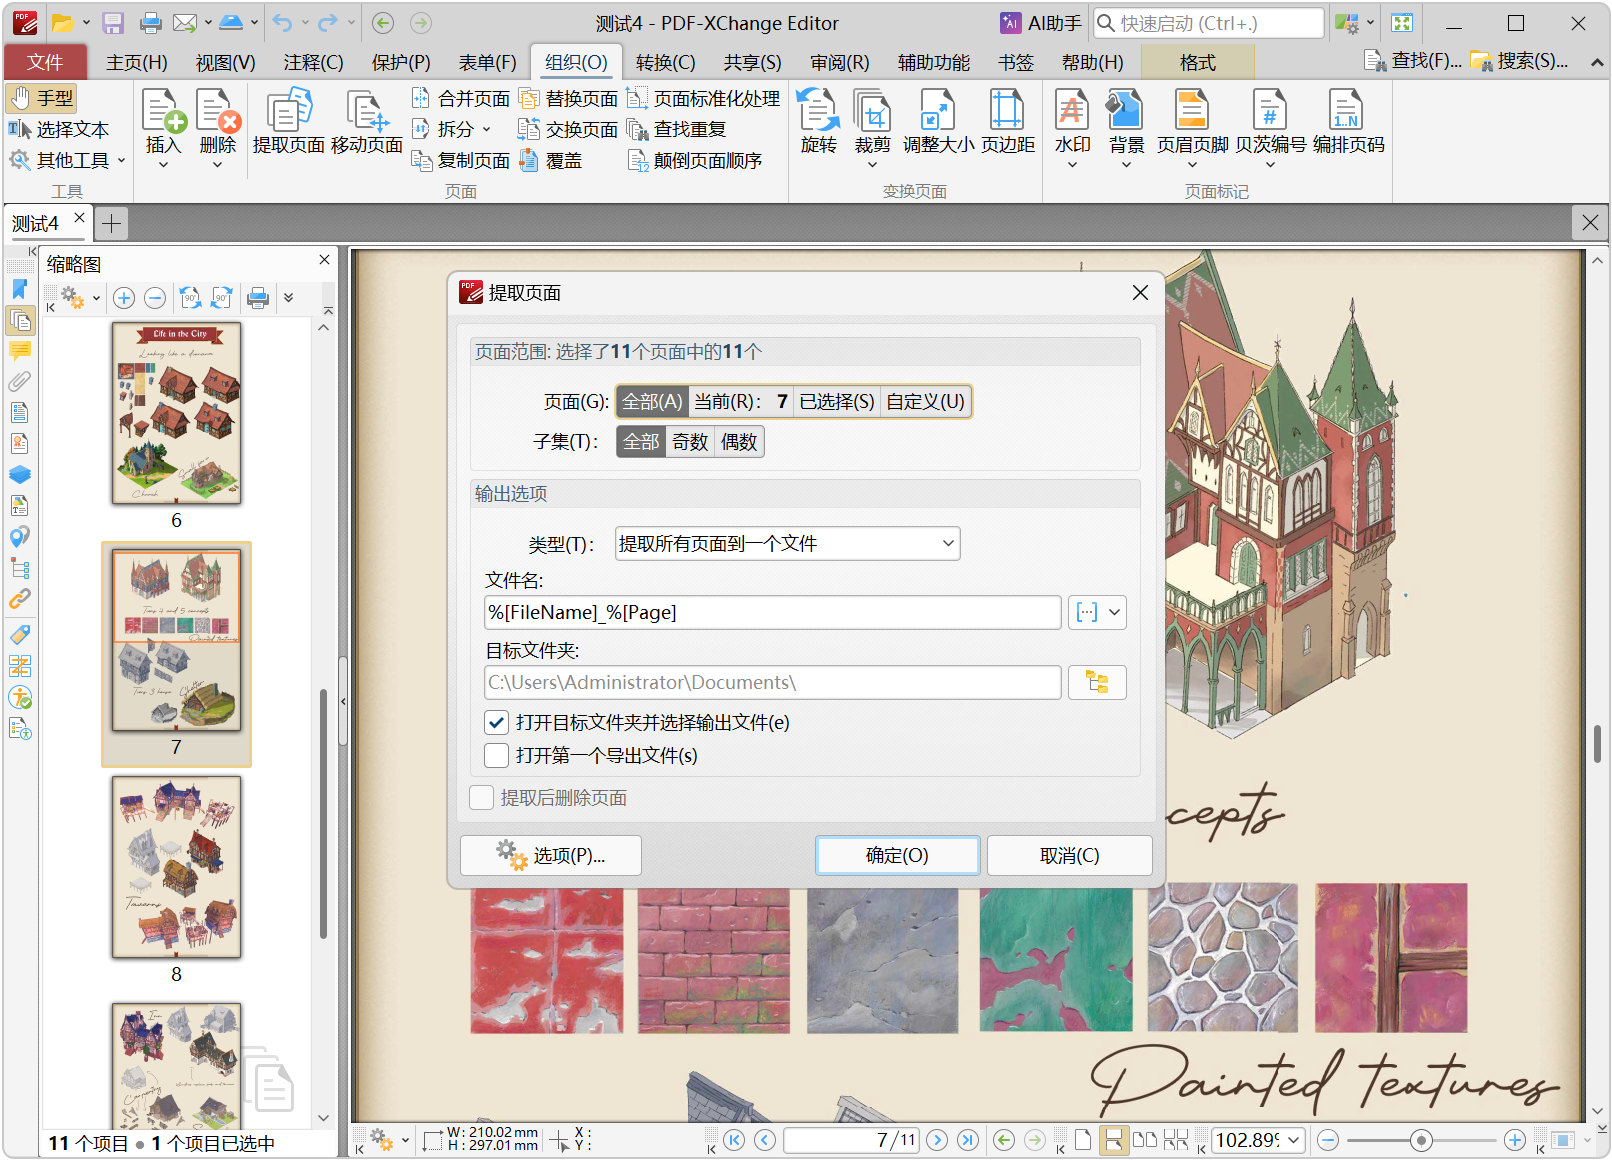Screen dimensions: 1612x1160
Task: Click the 交换页面 tool
Action: click(x=569, y=129)
